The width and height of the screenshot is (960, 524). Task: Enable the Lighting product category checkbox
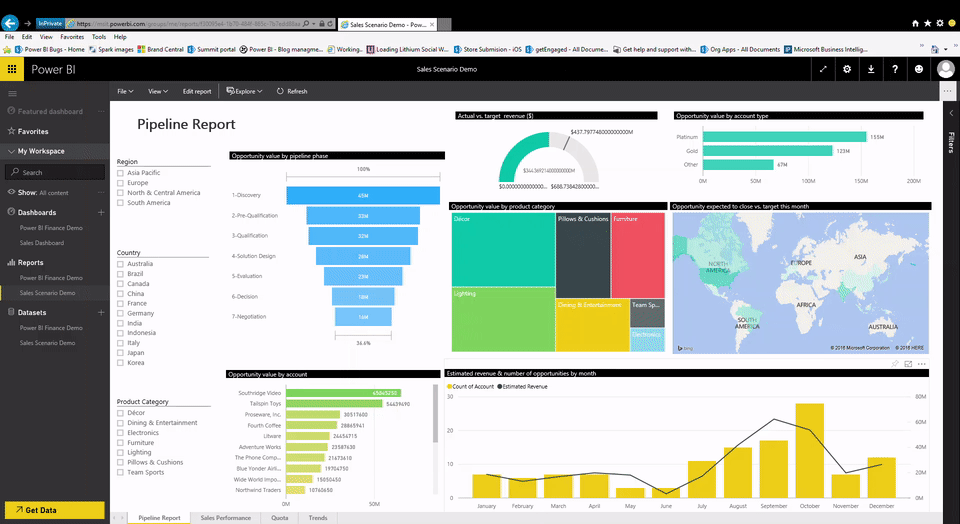(121, 452)
